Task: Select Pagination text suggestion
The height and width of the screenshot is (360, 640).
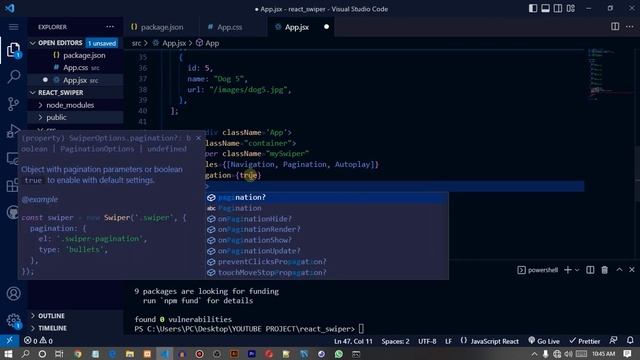Action: (x=327, y=208)
